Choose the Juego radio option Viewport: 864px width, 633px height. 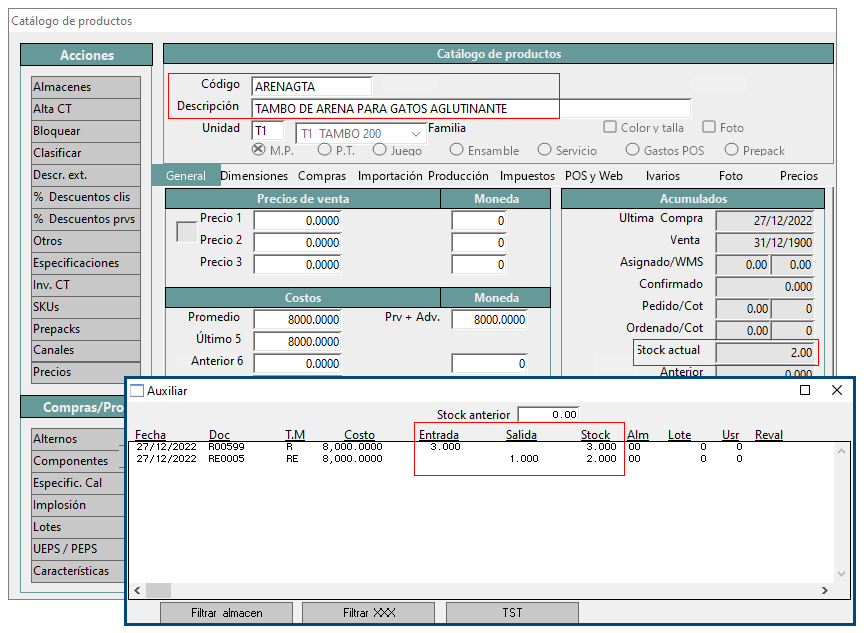380,149
